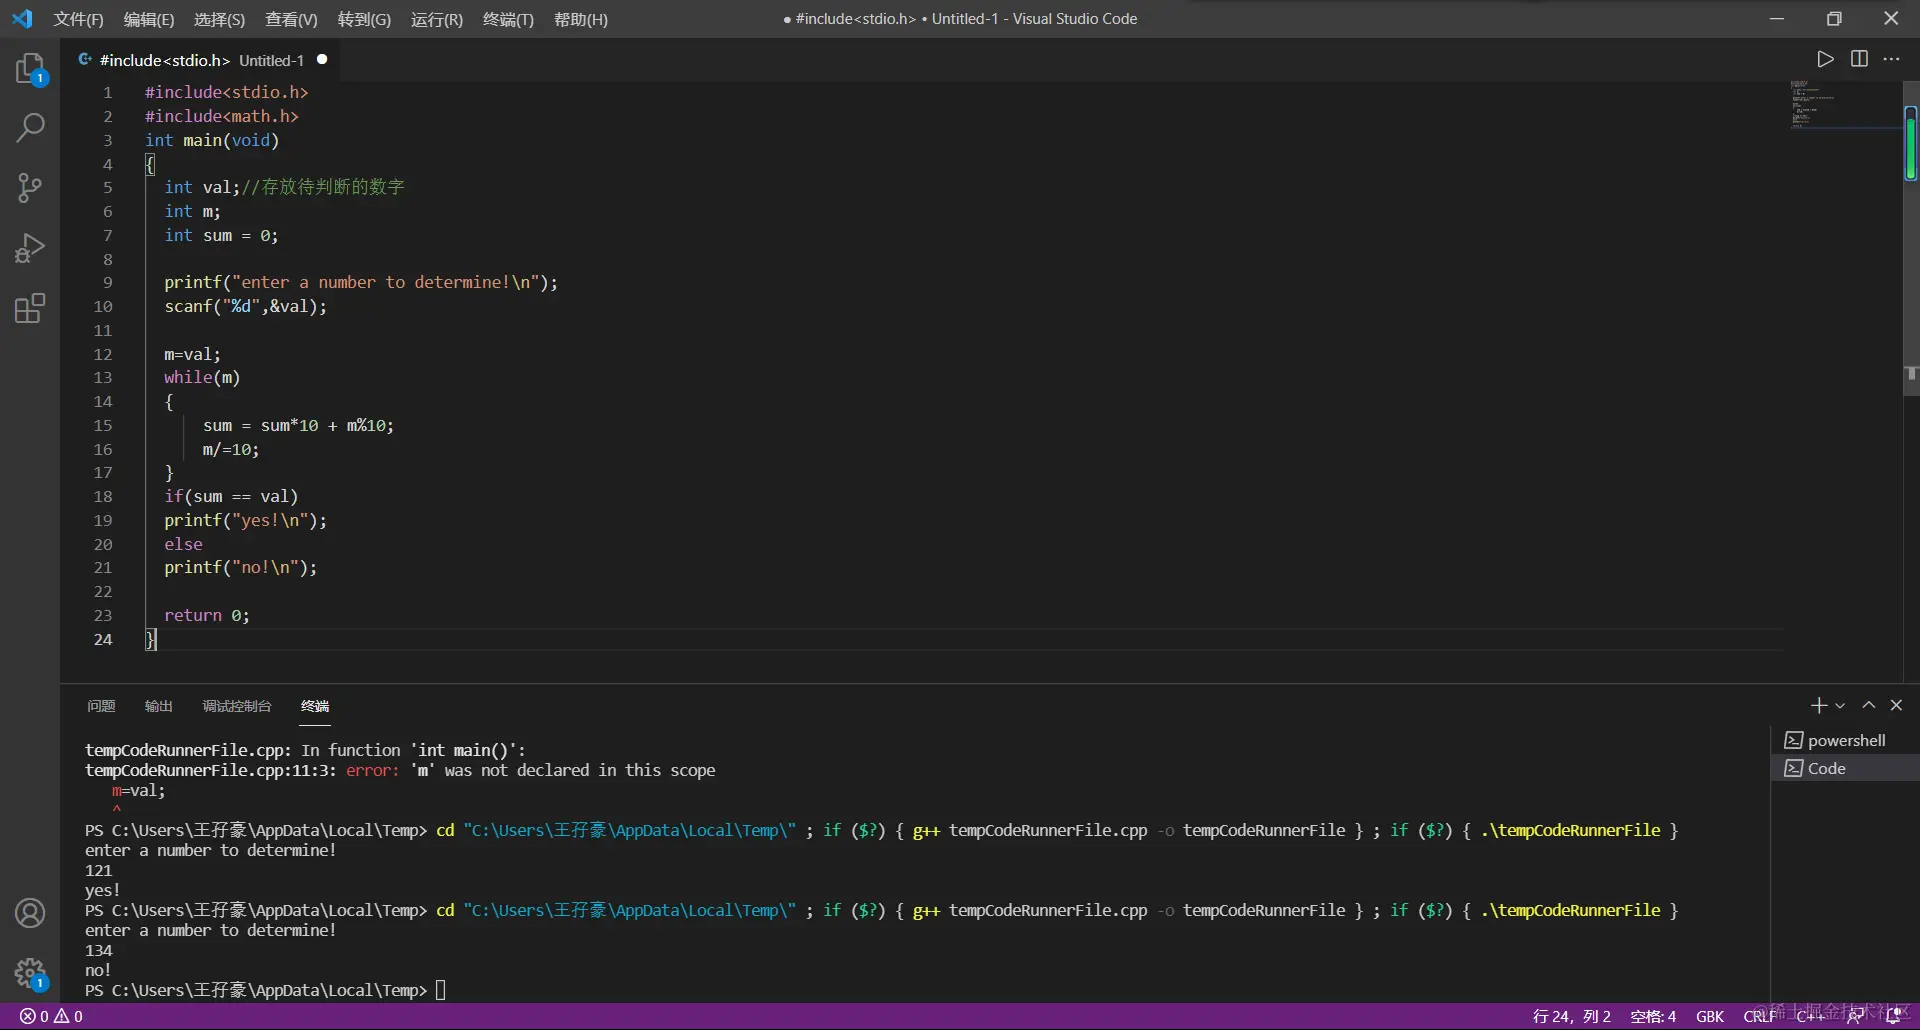Click line number 24 in the gutter
The height and width of the screenshot is (1030, 1920).
point(103,639)
